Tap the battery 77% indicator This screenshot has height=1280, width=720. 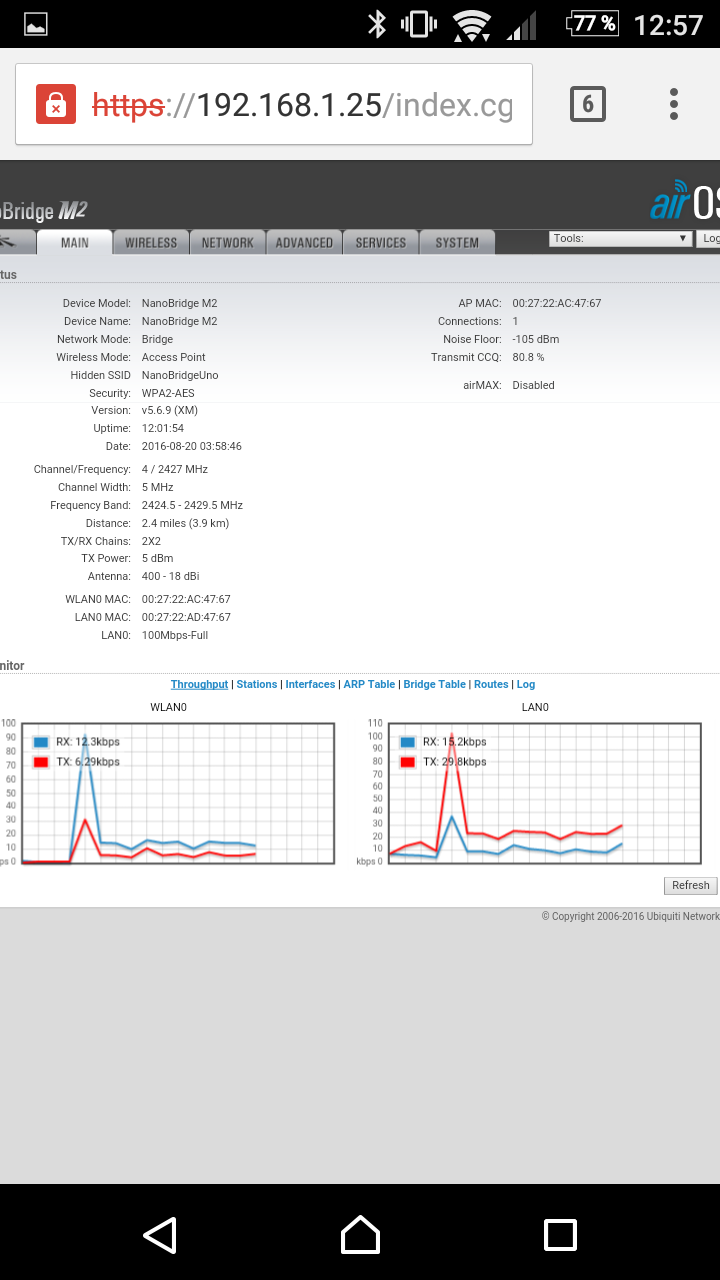pos(593,23)
